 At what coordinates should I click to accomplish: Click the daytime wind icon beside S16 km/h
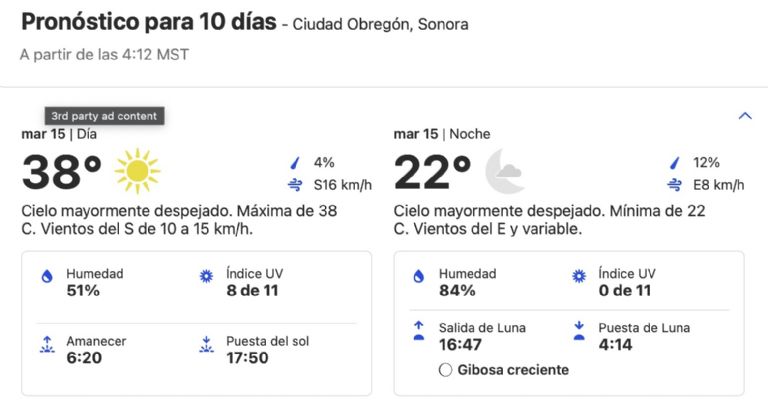pyautogui.click(x=295, y=185)
